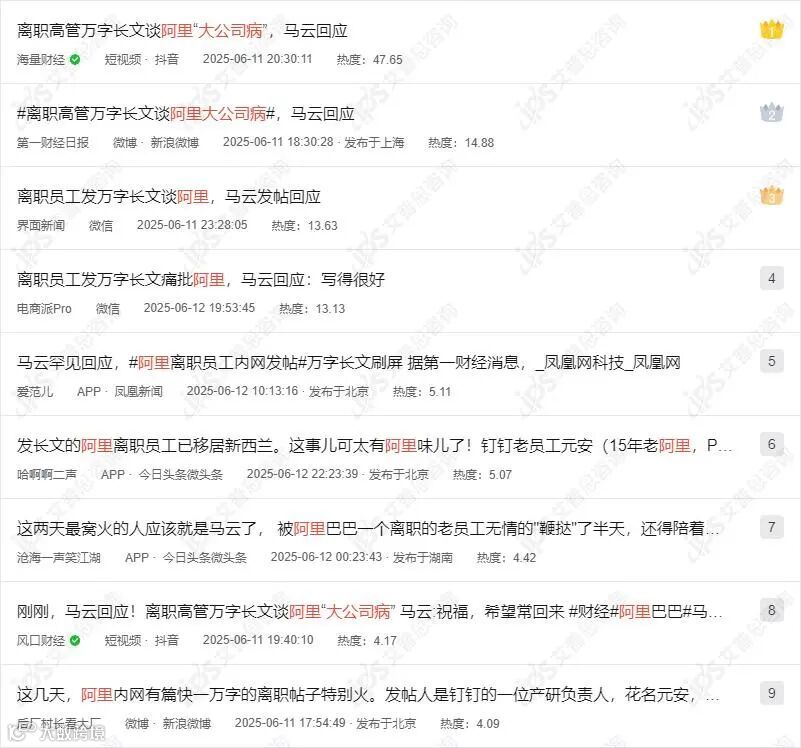This screenshot has height=748, width=801.
Task: Click the rank 9 number badge
Action: [x=771, y=693]
